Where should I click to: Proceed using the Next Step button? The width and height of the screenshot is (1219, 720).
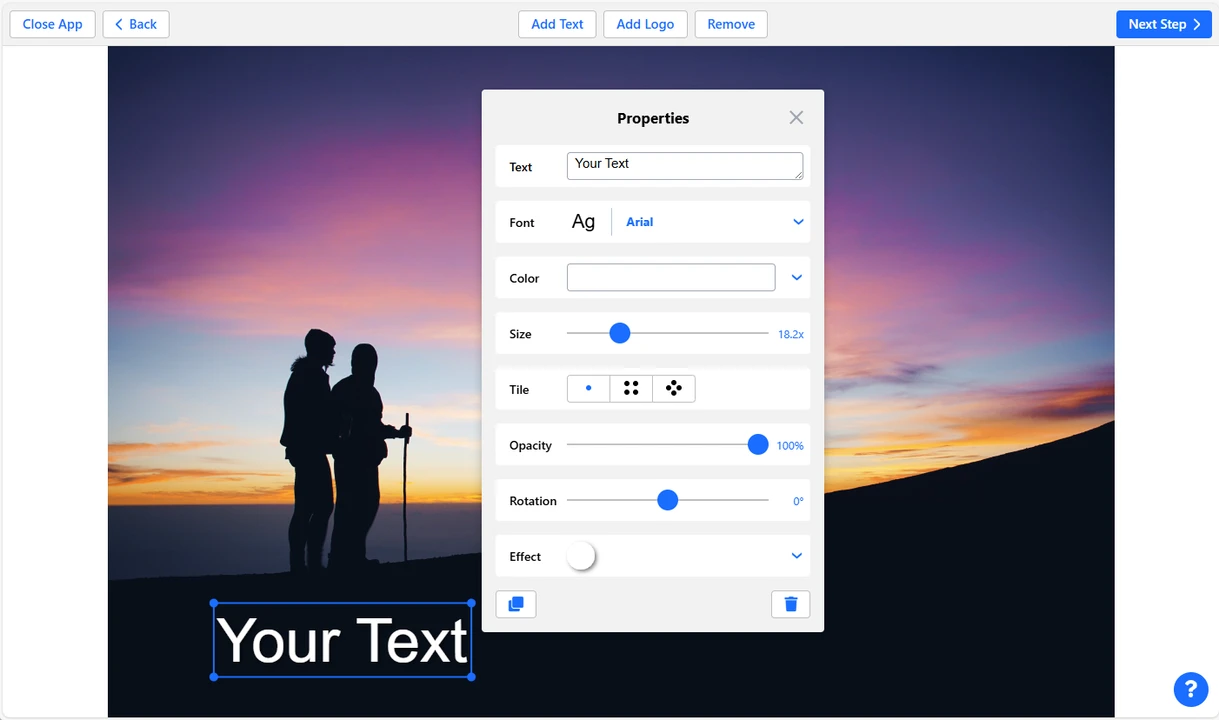(x=1163, y=24)
